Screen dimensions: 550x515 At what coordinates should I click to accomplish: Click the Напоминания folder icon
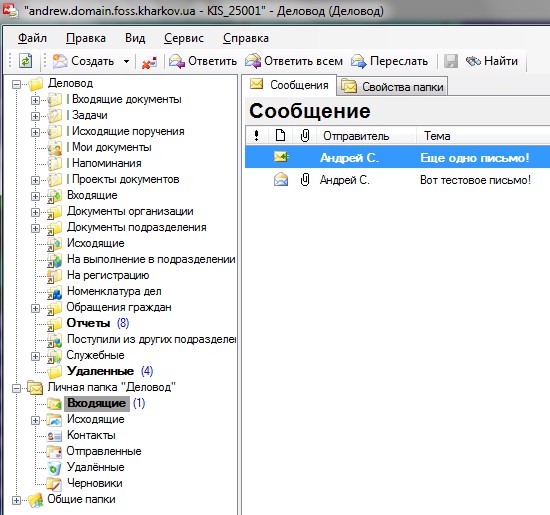[55, 164]
